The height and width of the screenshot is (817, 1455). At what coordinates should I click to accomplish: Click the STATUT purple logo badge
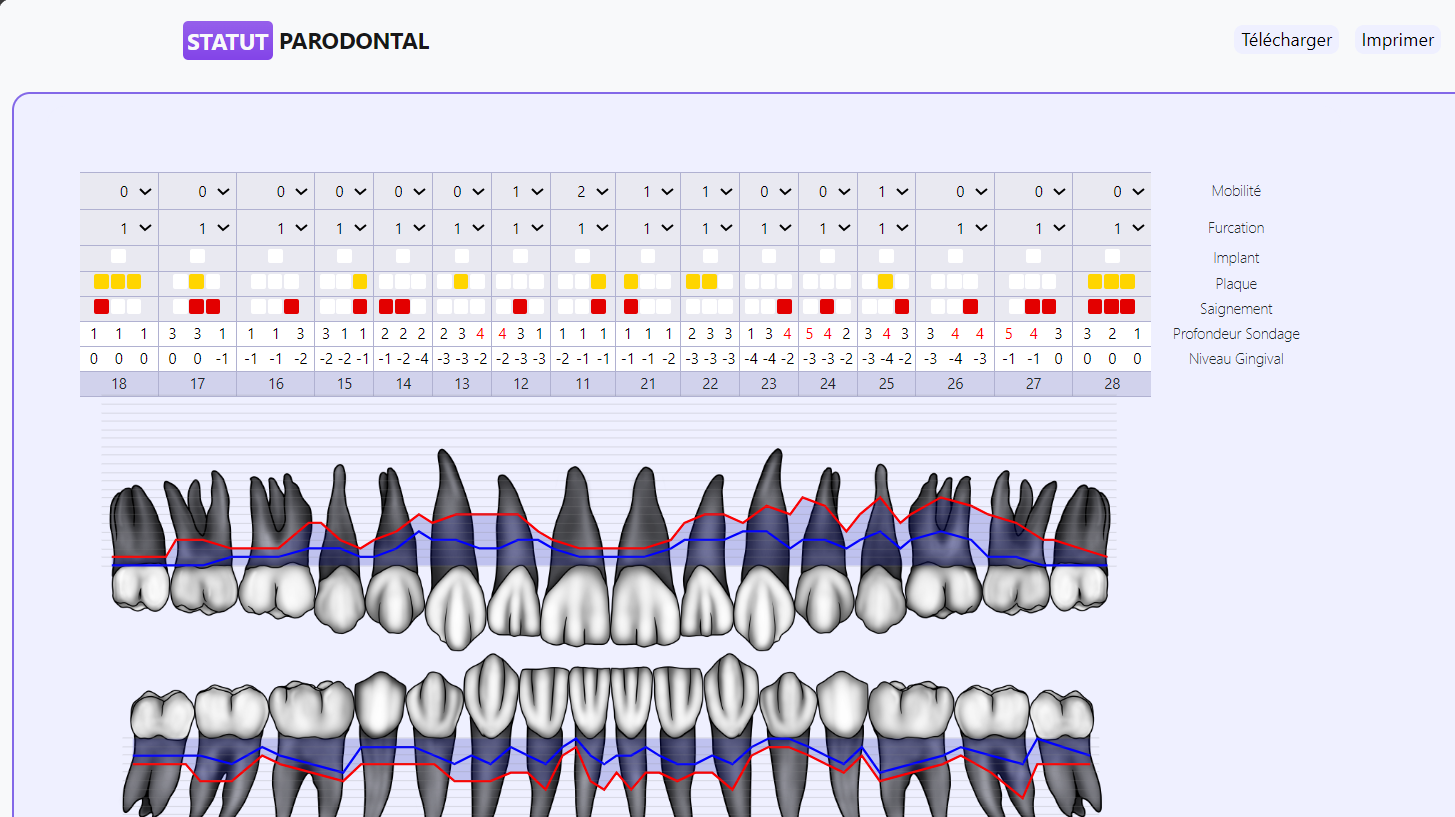228,41
